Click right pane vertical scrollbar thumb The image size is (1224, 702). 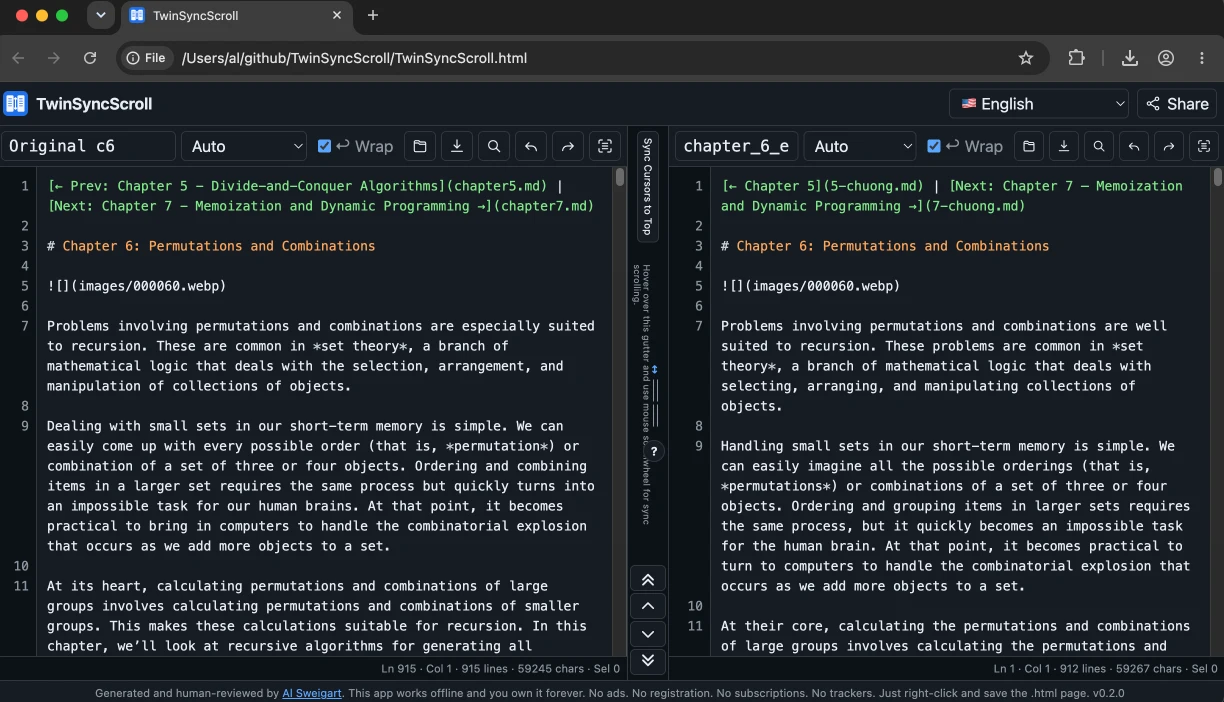[x=1218, y=177]
